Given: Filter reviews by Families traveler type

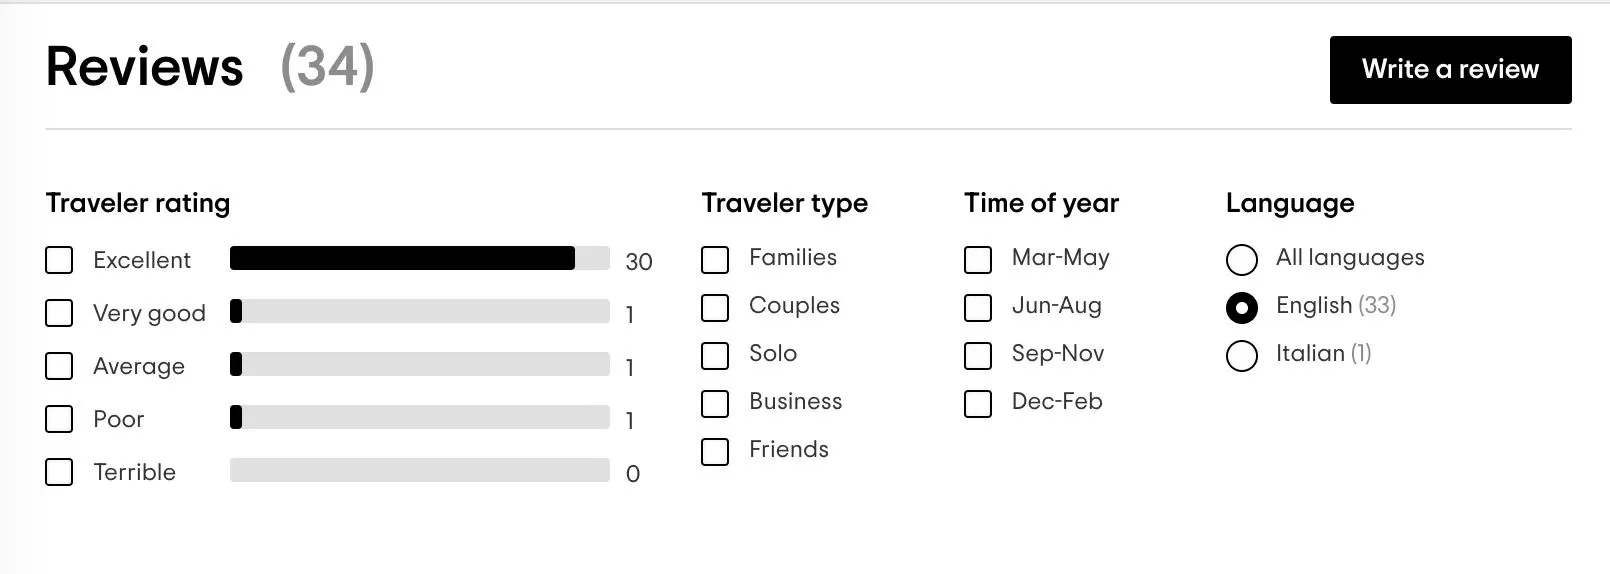Looking at the screenshot, I should pyautogui.click(x=715, y=260).
